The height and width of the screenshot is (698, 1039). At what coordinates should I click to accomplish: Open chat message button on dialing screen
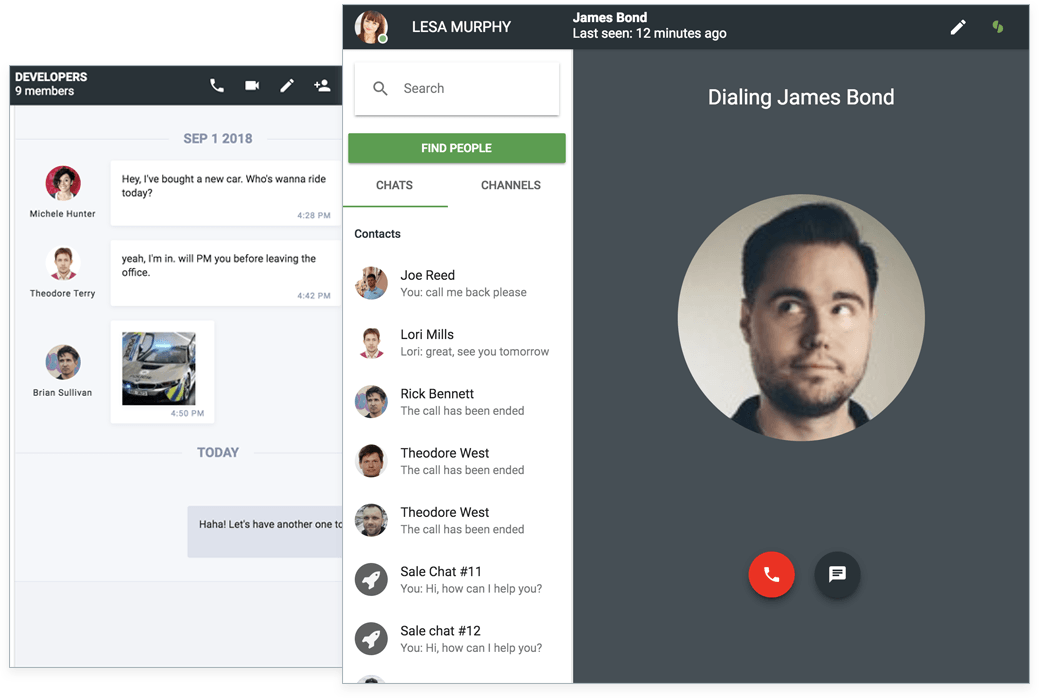[838, 575]
